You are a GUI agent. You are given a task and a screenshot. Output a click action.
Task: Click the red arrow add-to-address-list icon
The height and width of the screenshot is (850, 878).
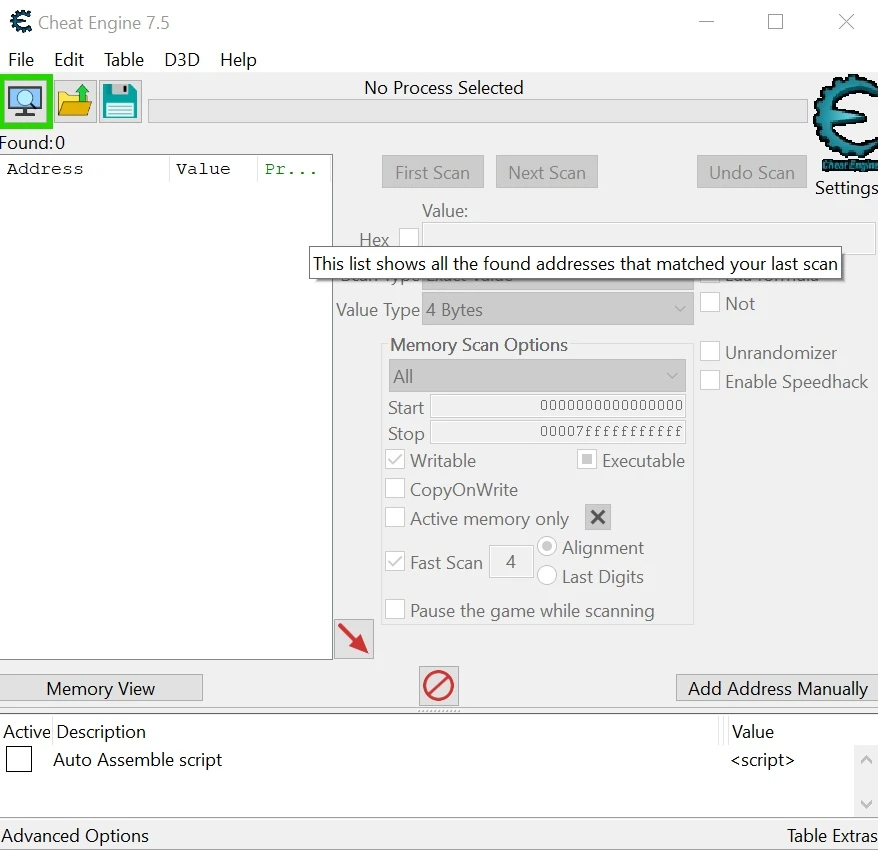point(354,639)
